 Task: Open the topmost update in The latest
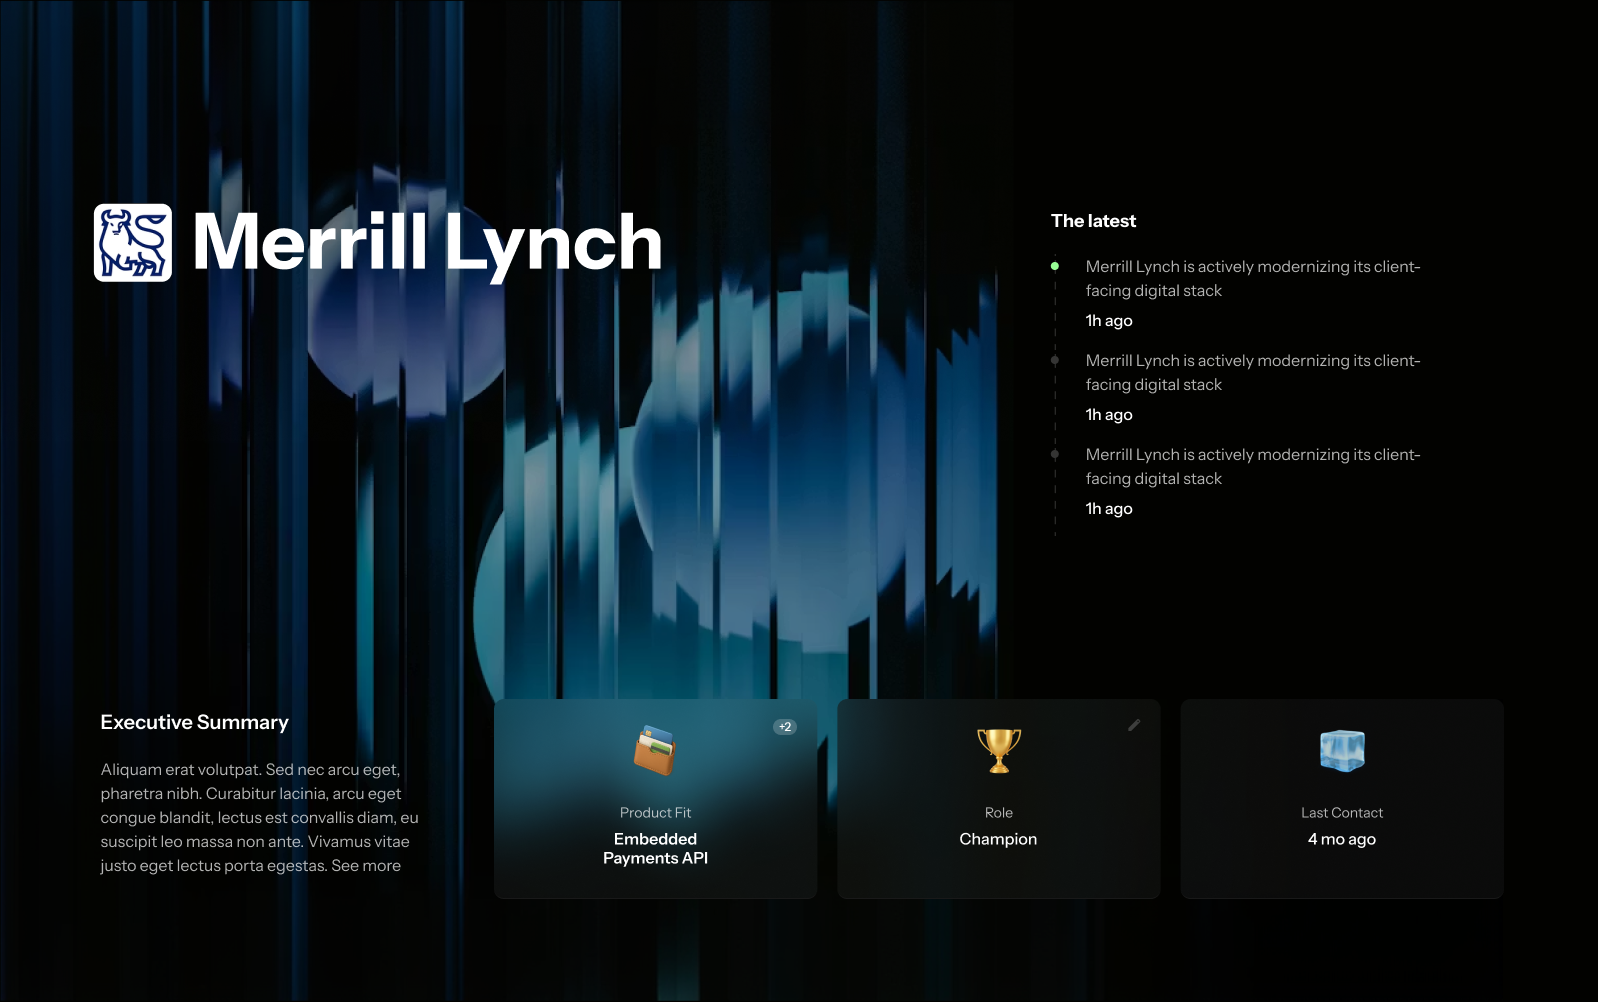pos(1252,278)
